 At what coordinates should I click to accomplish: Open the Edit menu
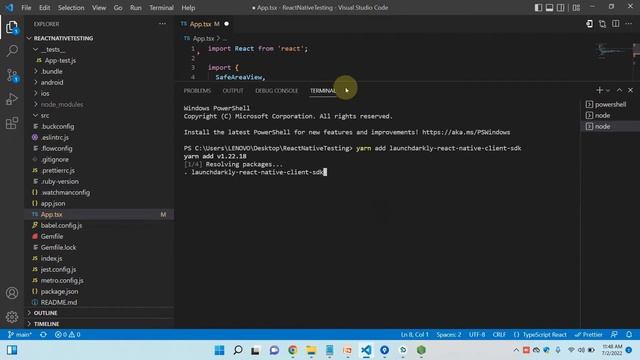click(x=44, y=7)
